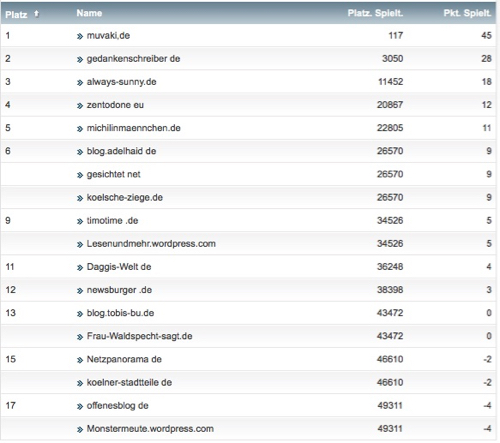This screenshot has width=500, height=443.
Task: Click the sort arrow next to Platz
Action: click(x=37, y=14)
